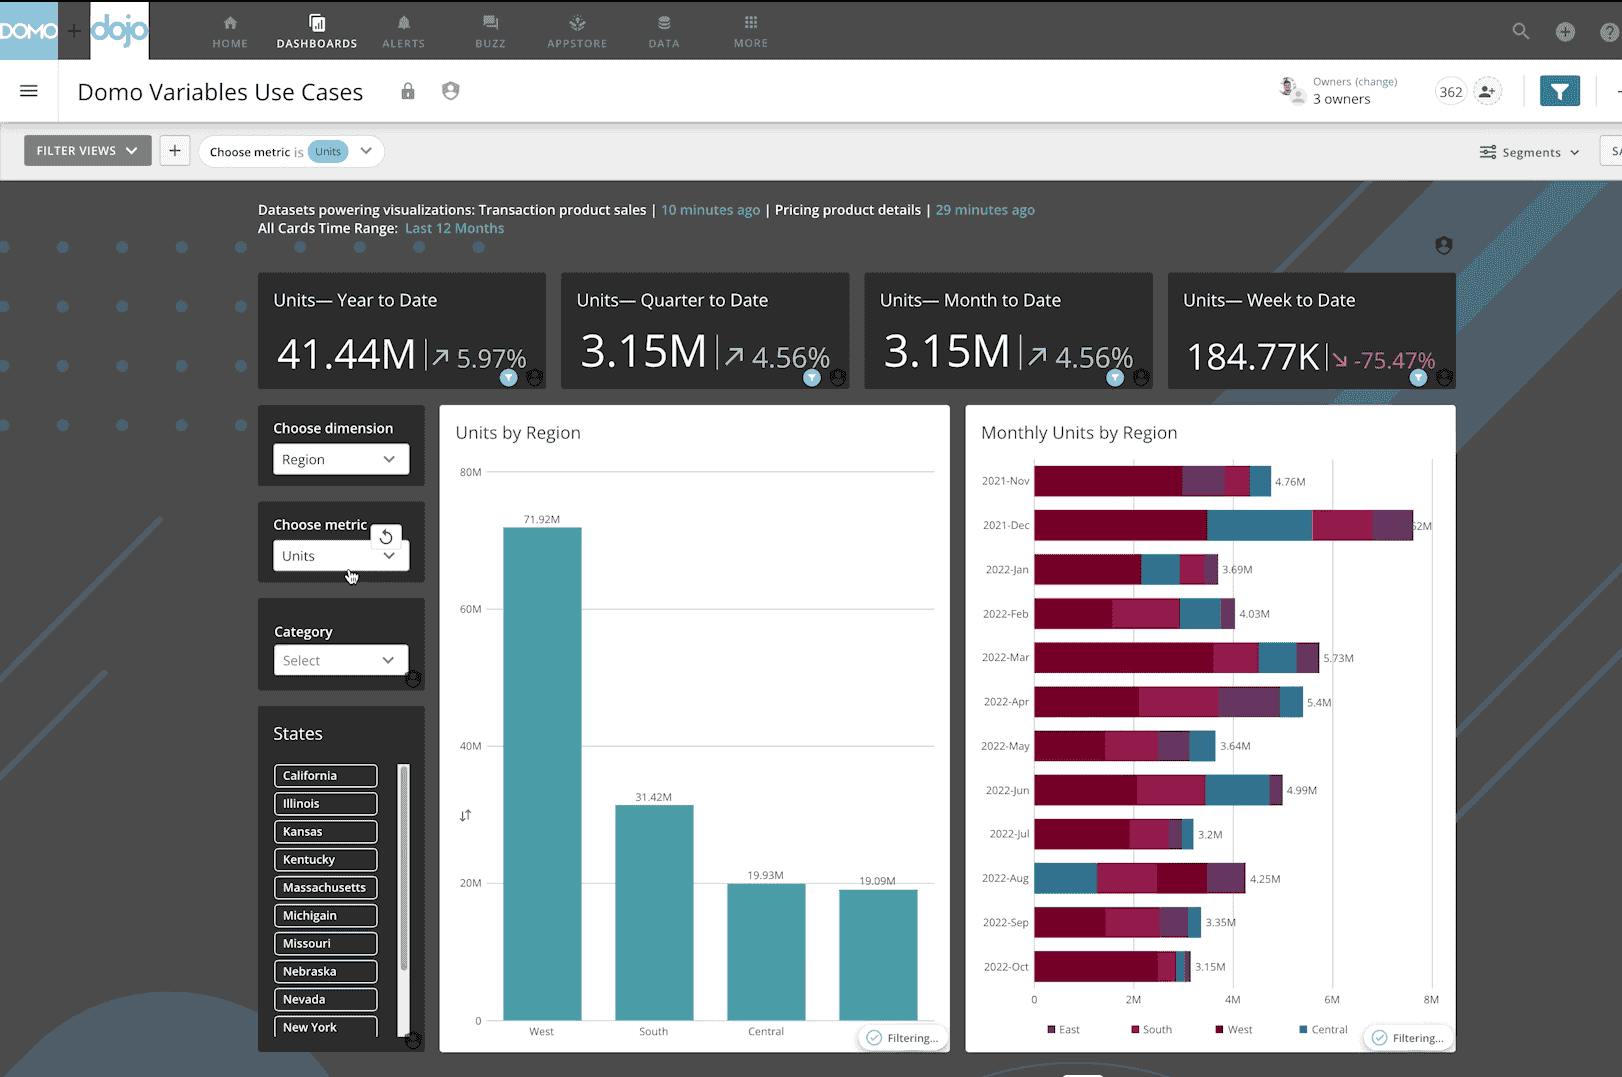1622x1077 pixels.
Task: Open the Home navigation item
Action: click(x=229, y=31)
